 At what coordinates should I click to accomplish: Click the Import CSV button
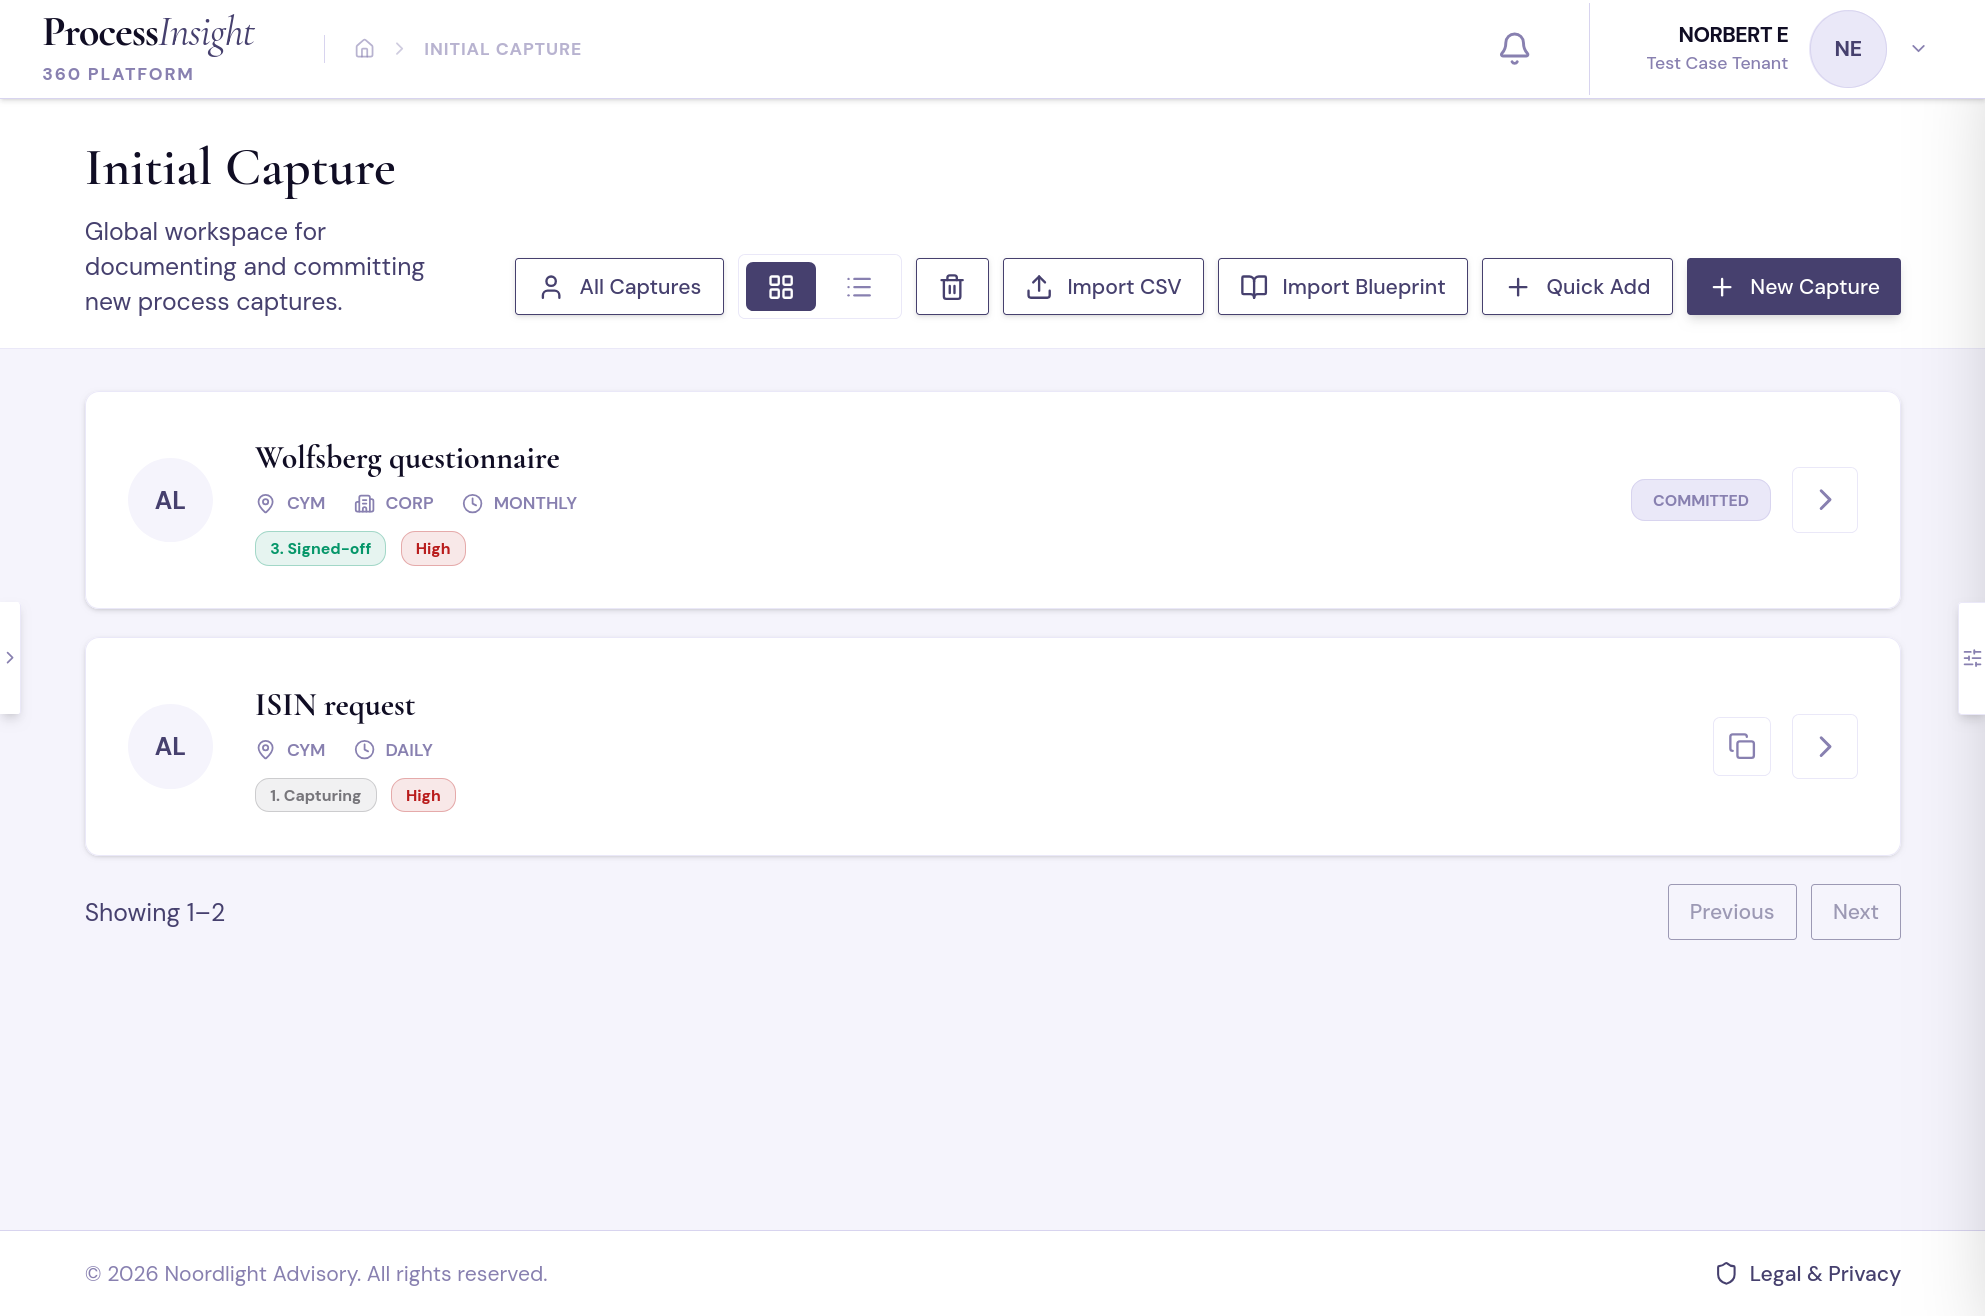[x=1103, y=287]
